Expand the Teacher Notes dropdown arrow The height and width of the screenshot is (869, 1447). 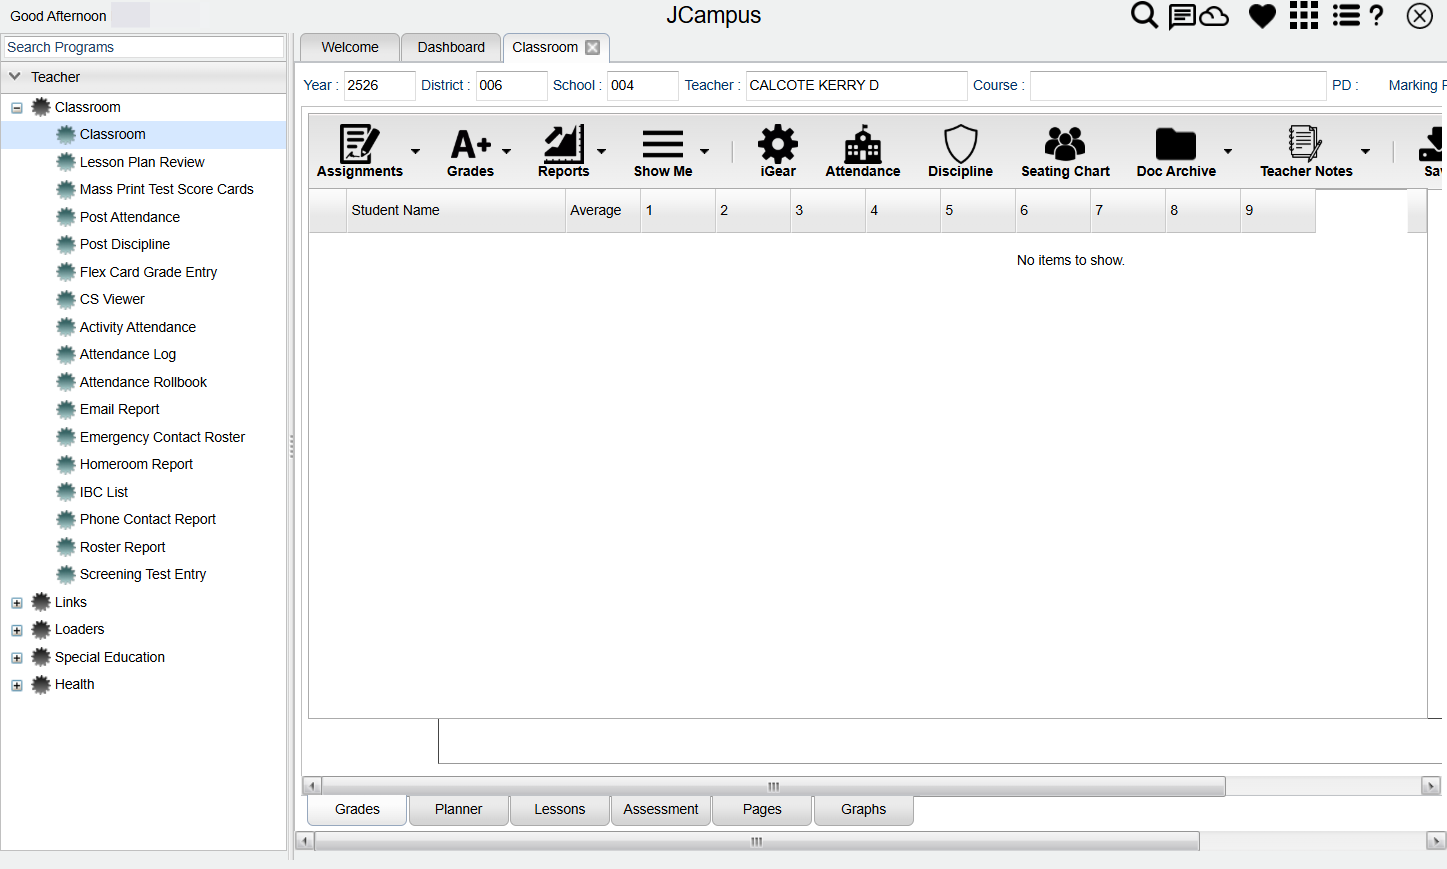(x=1365, y=151)
